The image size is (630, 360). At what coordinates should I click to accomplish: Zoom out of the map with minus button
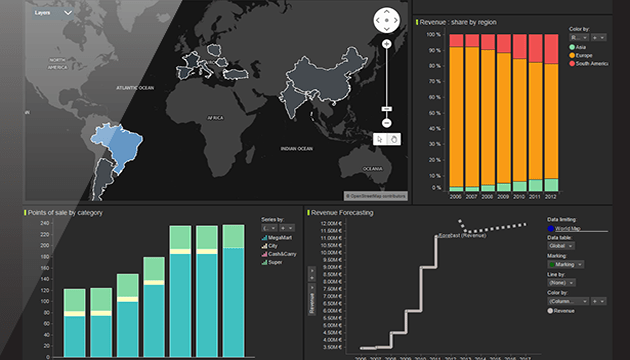tap(387, 123)
